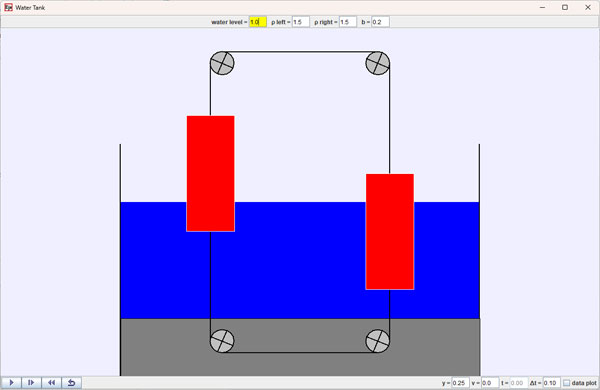Click the water level input field
The image size is (600, 390).
[x=258, y=22]
